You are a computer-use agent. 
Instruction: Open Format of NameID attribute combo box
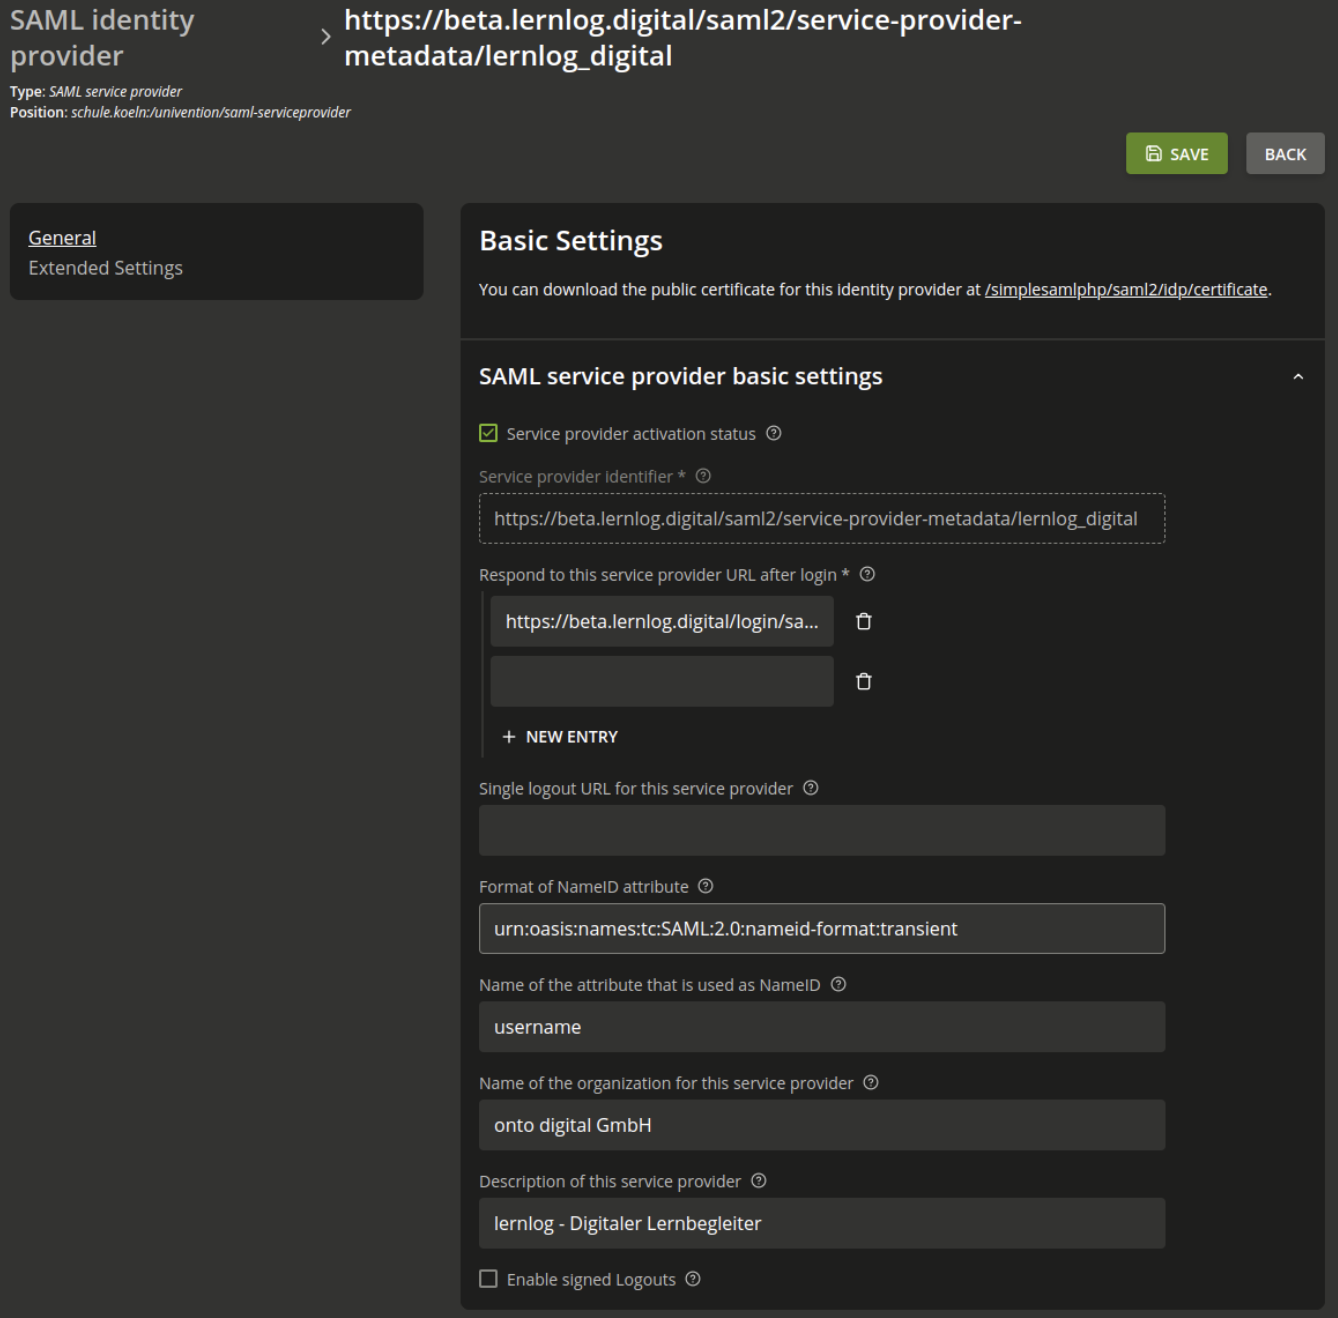[x=821, y=929]
